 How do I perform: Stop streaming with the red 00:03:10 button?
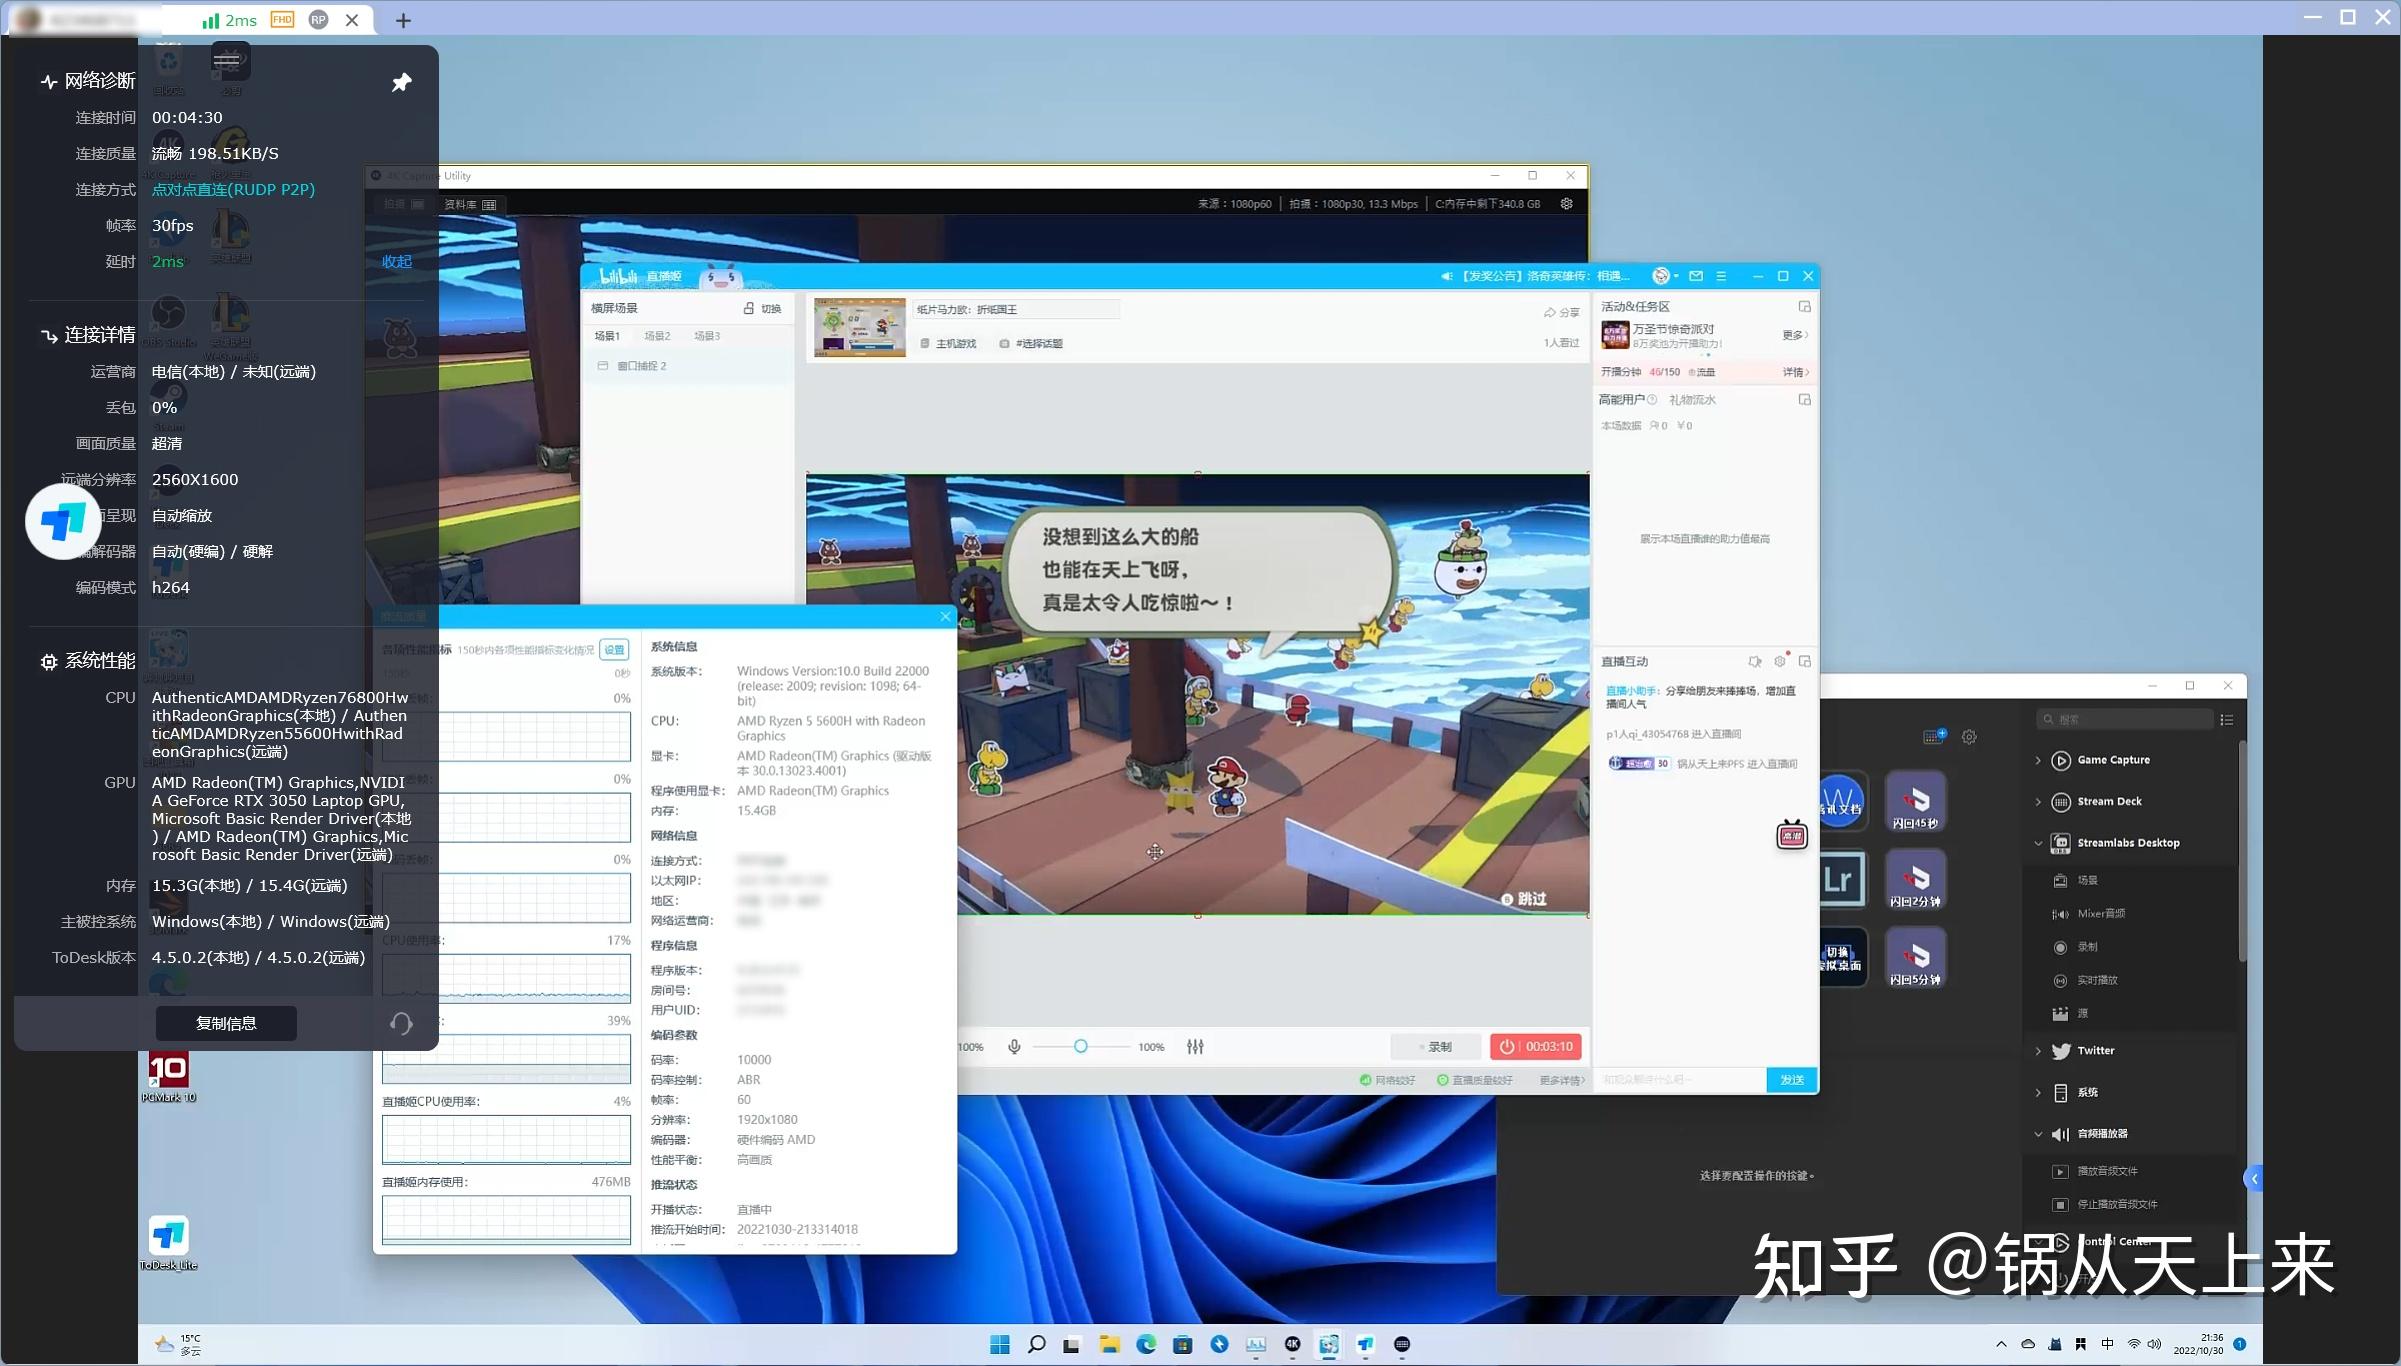click(1535, 1047)
